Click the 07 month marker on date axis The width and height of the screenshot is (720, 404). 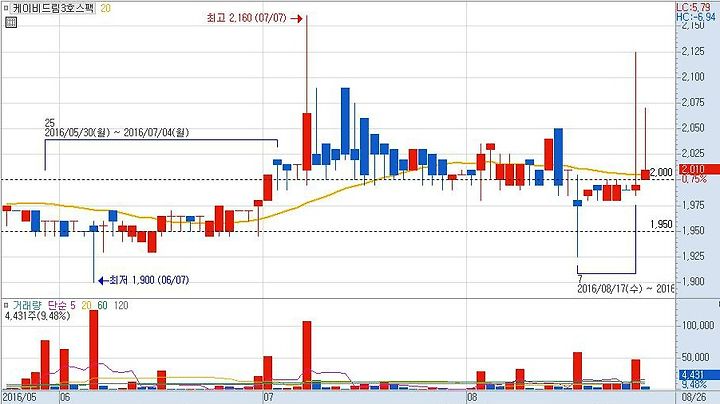tap(268, 397)
